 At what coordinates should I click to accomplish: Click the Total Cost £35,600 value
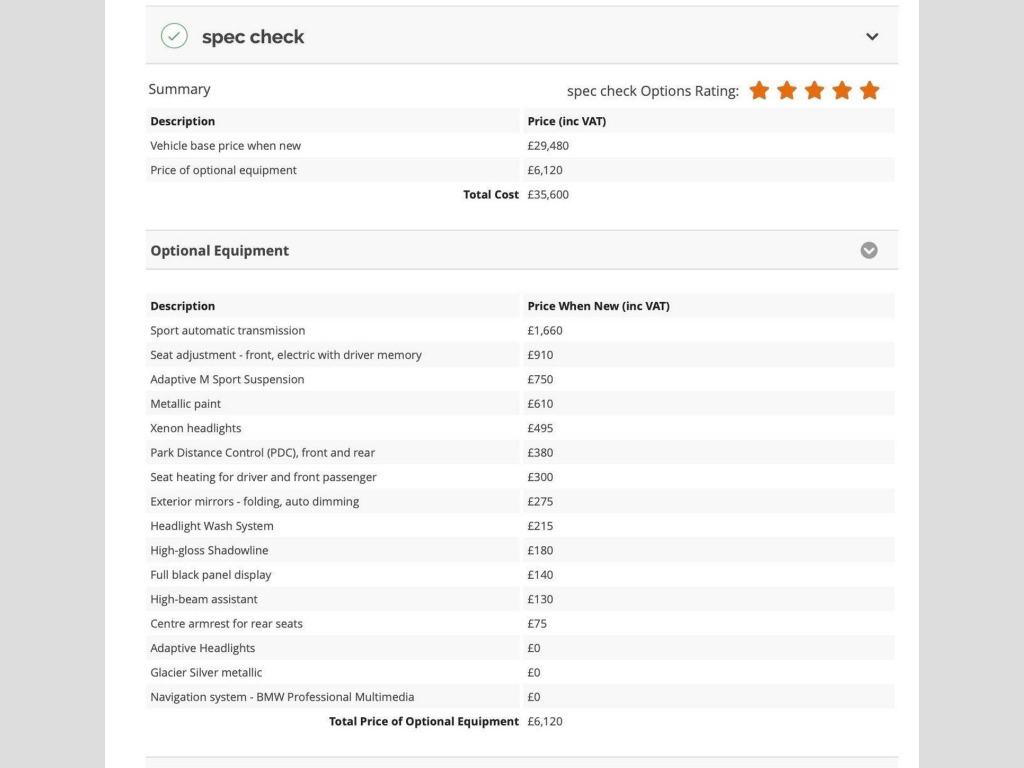point(548,195)
